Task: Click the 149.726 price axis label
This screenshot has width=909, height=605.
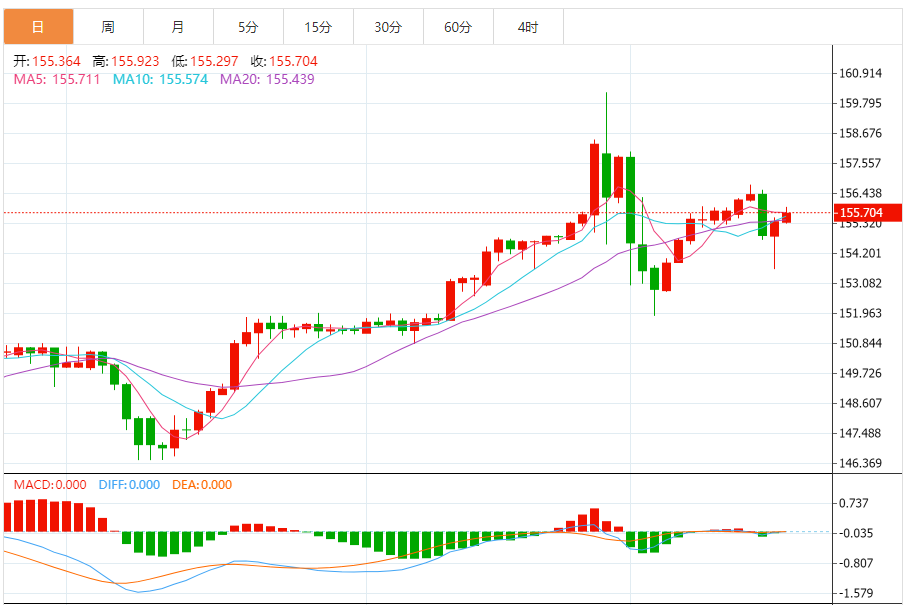Action: point(860,373)
